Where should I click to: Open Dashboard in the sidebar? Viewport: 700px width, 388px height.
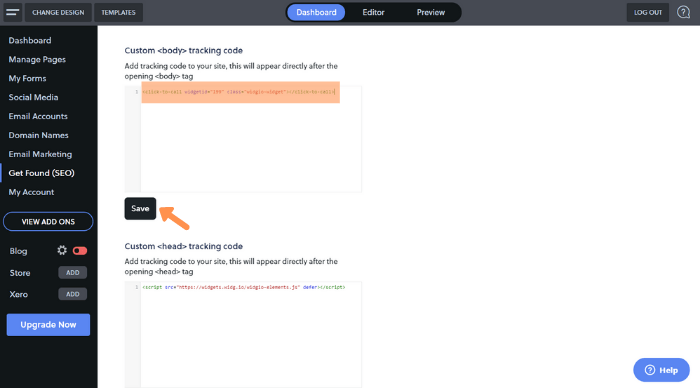(30, 41)
